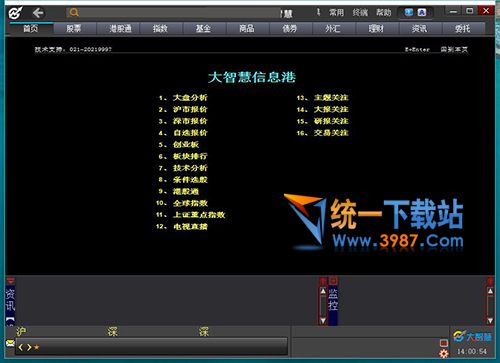
Task: Click the red pin left of 监控 panel
Action: 323,281
